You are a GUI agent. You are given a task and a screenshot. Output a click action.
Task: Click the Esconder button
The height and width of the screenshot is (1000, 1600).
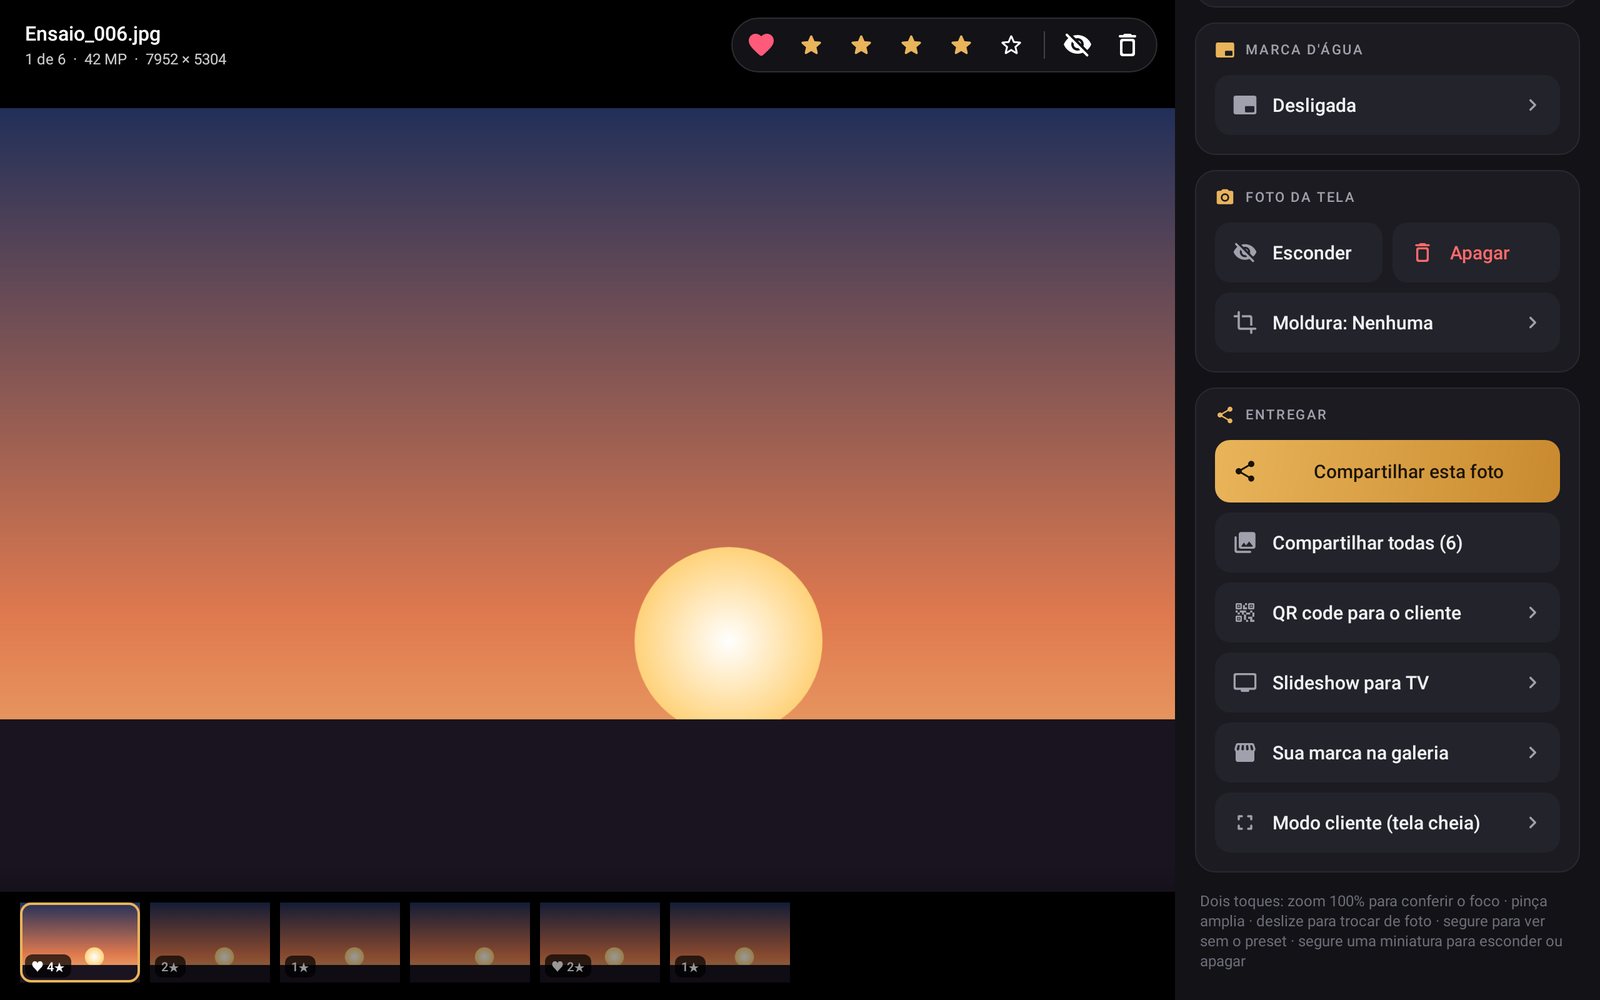tap(1298, 253)
